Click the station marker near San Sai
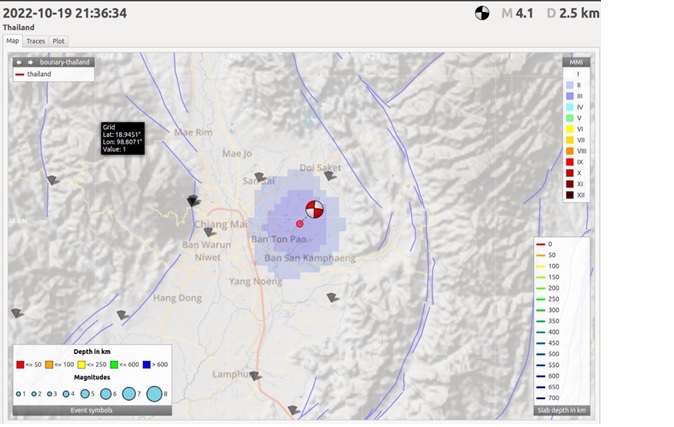The image size is (674, 427). (x=260, y=178)
